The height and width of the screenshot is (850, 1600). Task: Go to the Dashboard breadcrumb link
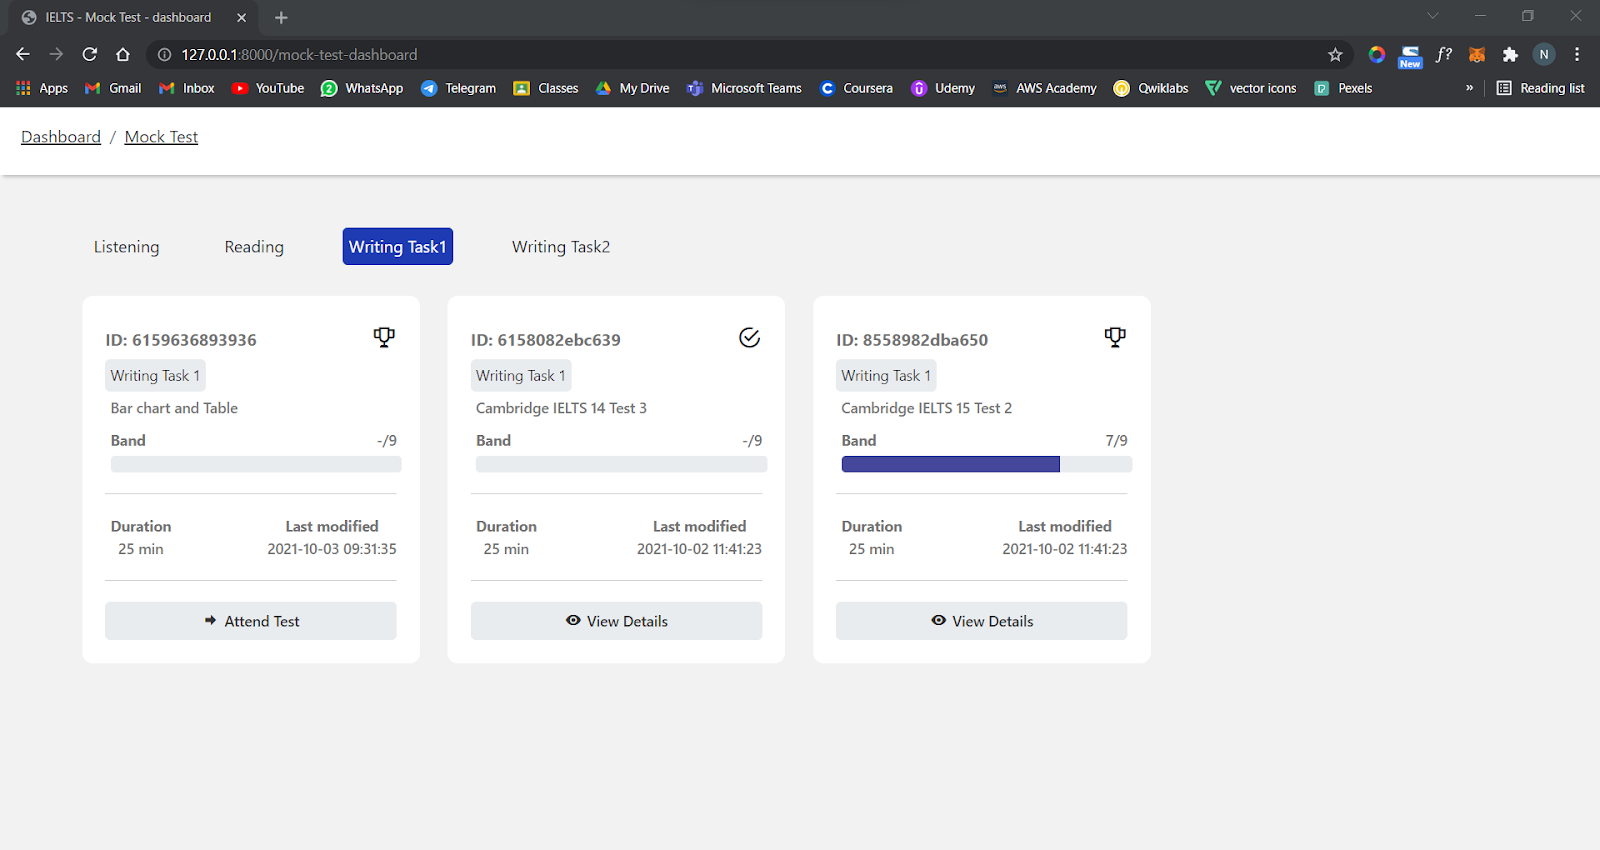tap(61, 137)
